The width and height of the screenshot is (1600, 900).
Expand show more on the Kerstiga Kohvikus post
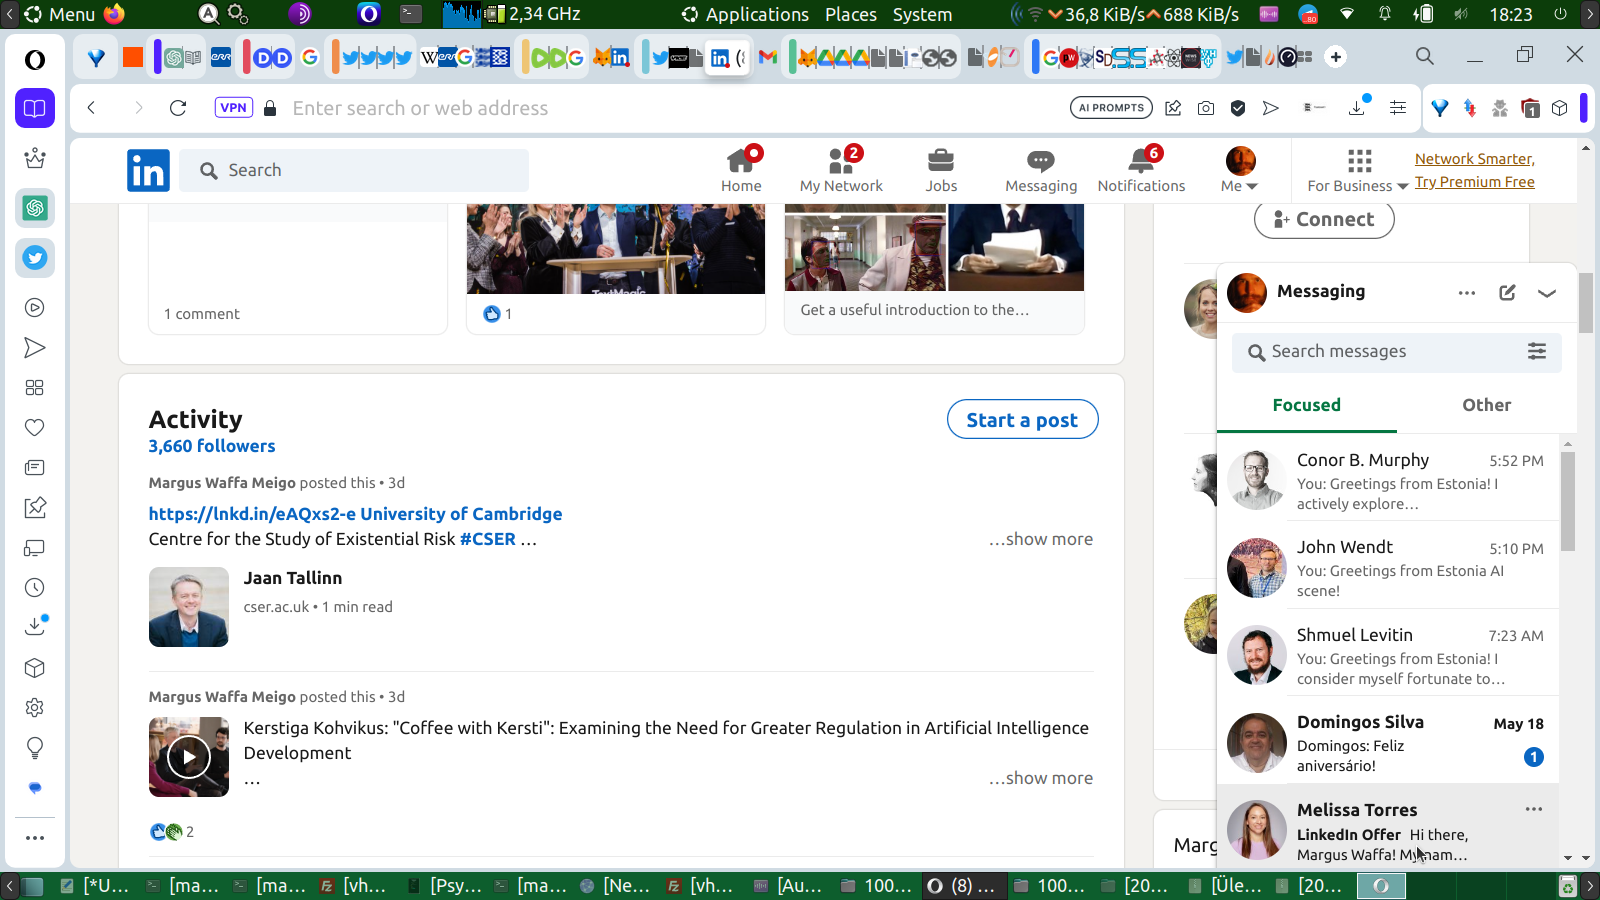tap(1041, 778)
